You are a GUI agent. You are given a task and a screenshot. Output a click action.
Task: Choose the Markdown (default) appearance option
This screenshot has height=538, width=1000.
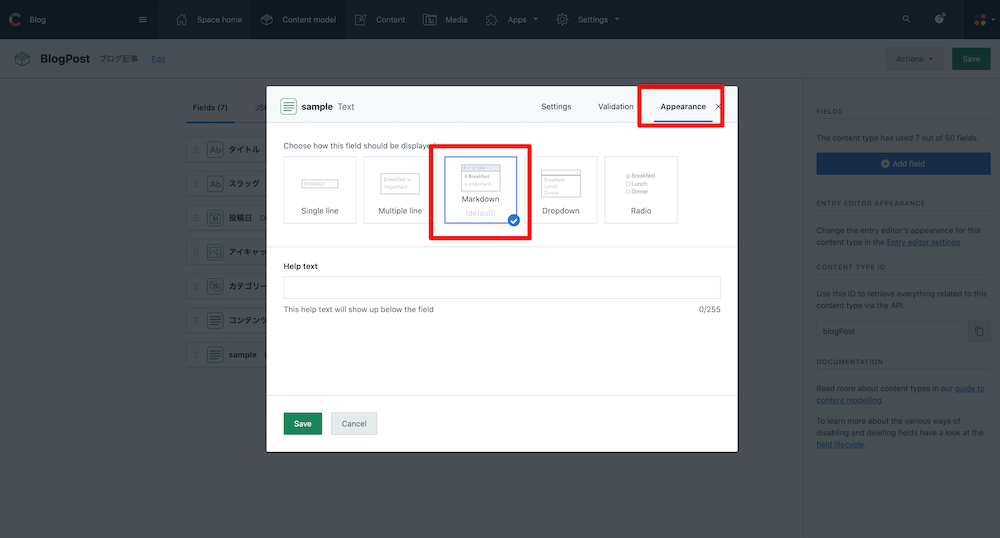click(x=480, y=190)
